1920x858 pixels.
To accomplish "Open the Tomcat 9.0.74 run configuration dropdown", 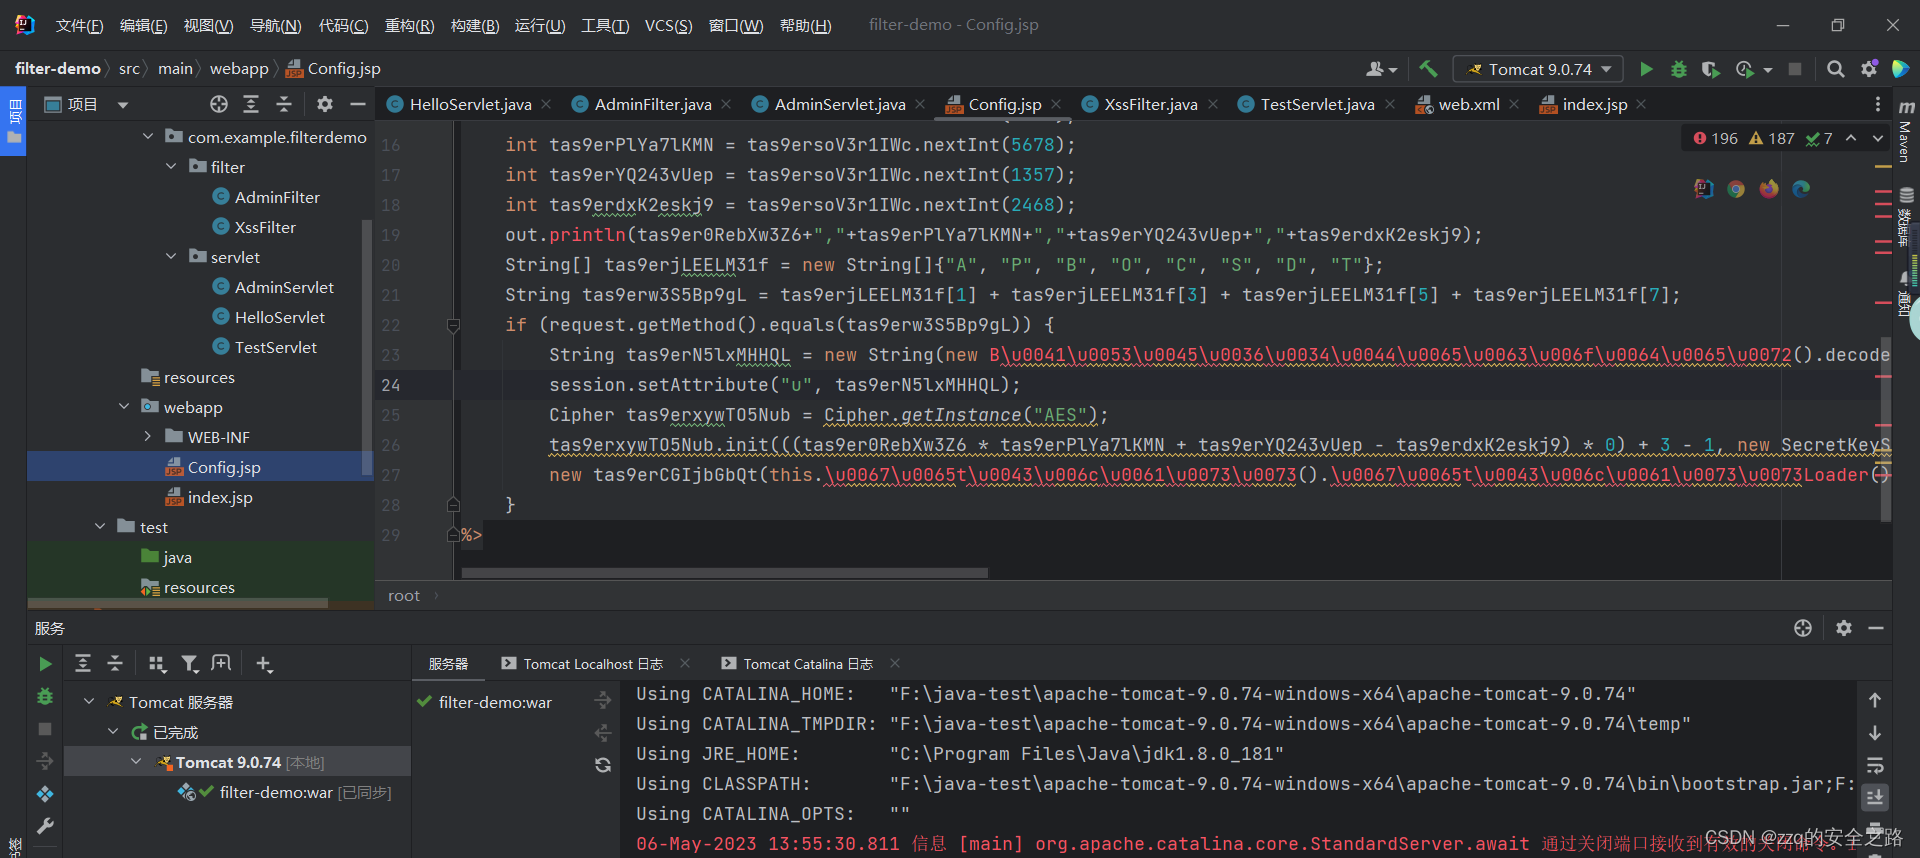I will click(x=1537, y=69).
